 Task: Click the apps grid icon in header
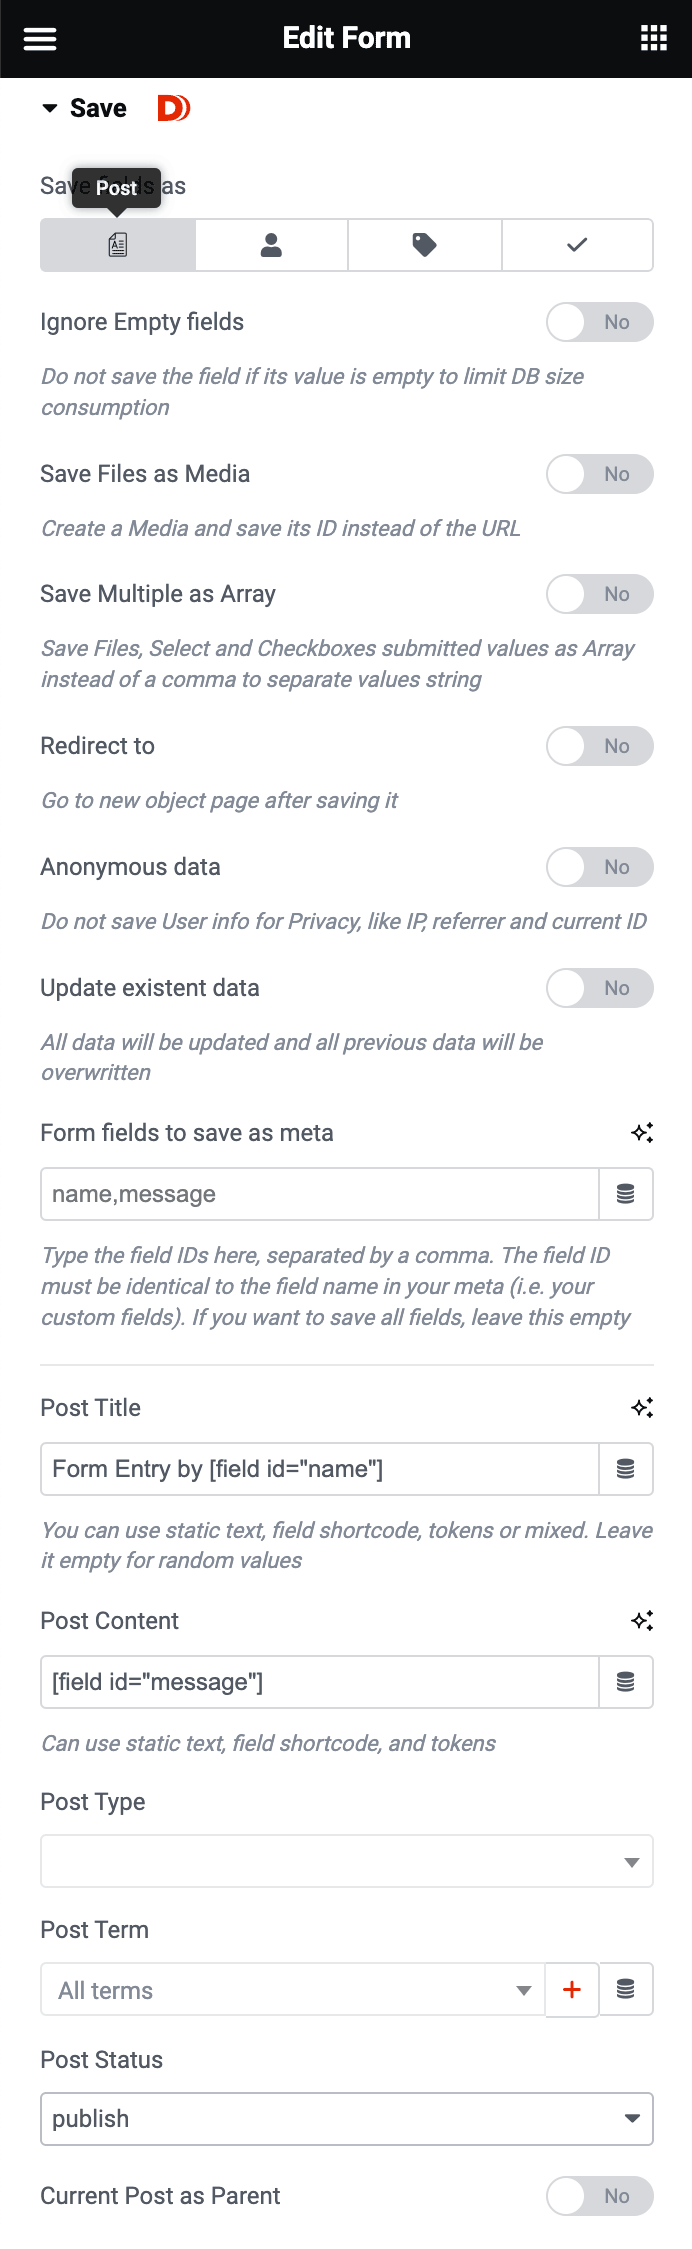click(653, 38)
